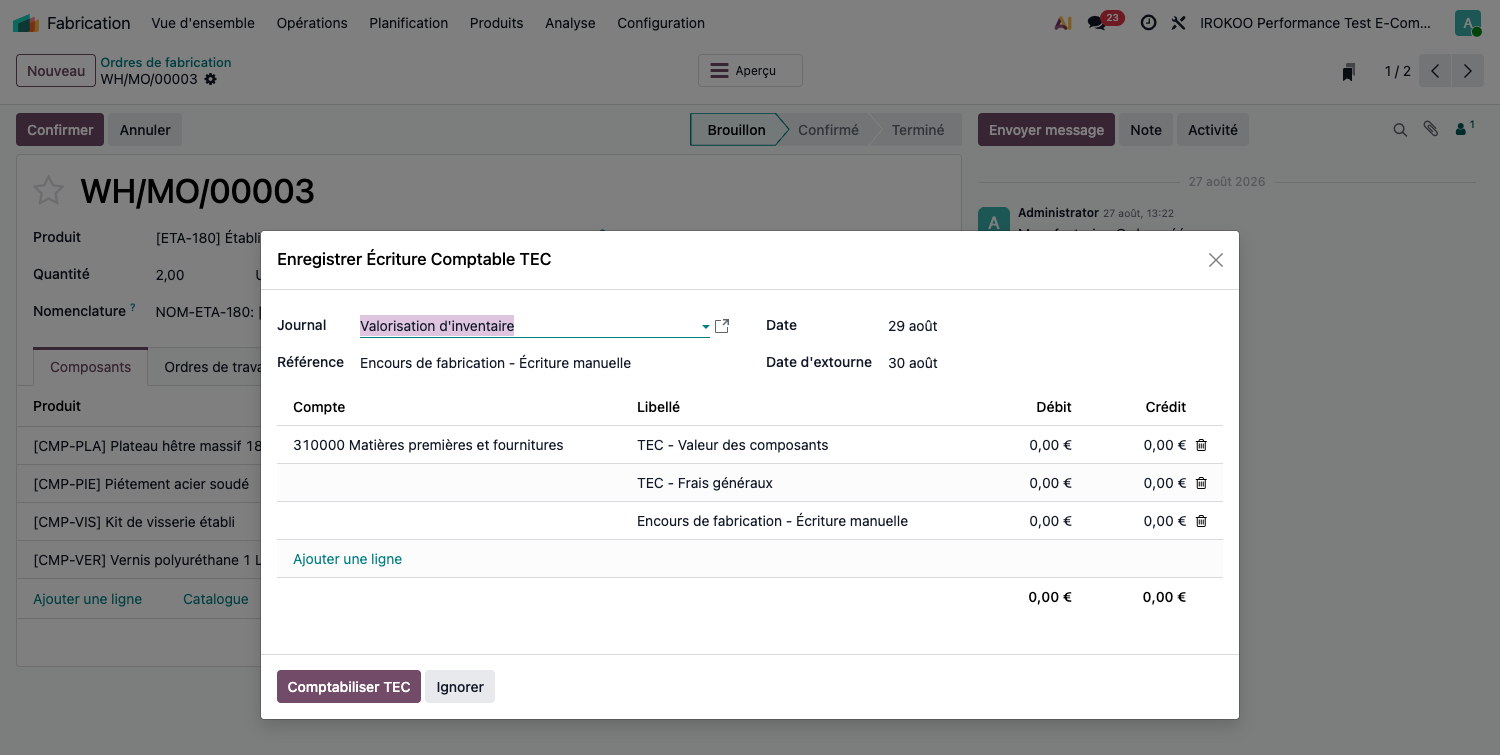Click the Annuler button
1500x755 pixels.
(x=145, y=130)
